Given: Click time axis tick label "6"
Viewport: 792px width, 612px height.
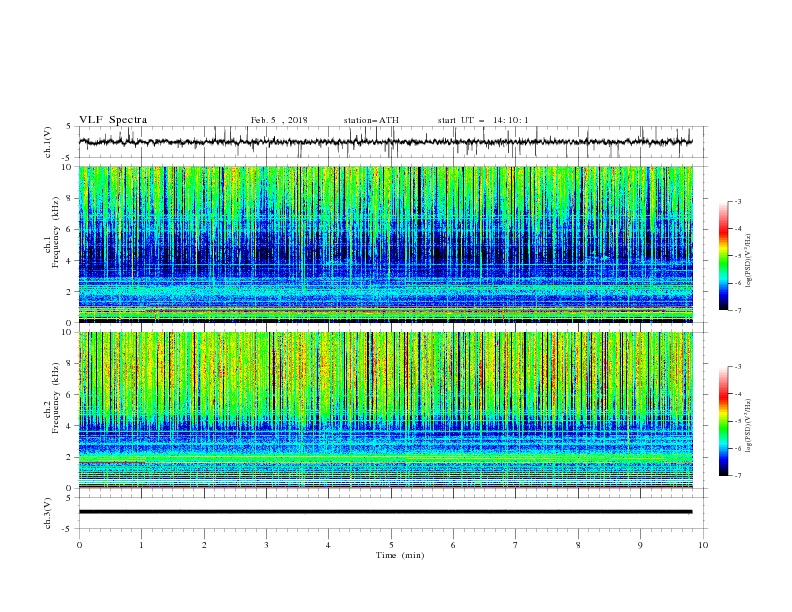Looking at the screenshot, I should pos(453,545).
